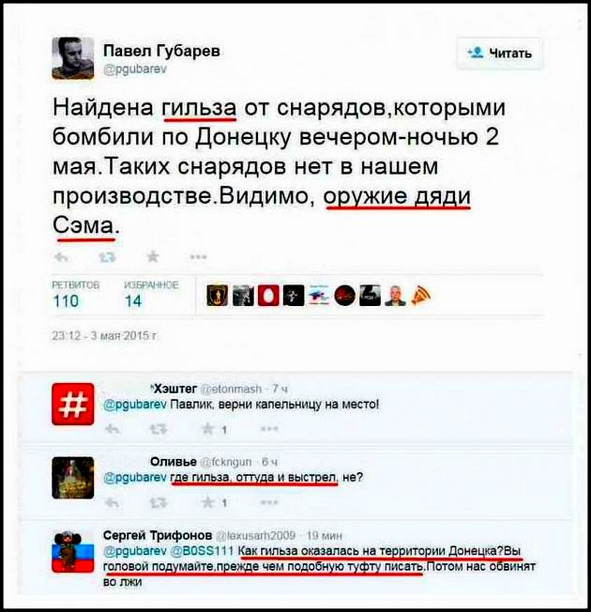Screen dimensions: 591x612
Task: Open the @pgubarev mention in Хэштег reply
Action: coord(135,404)
